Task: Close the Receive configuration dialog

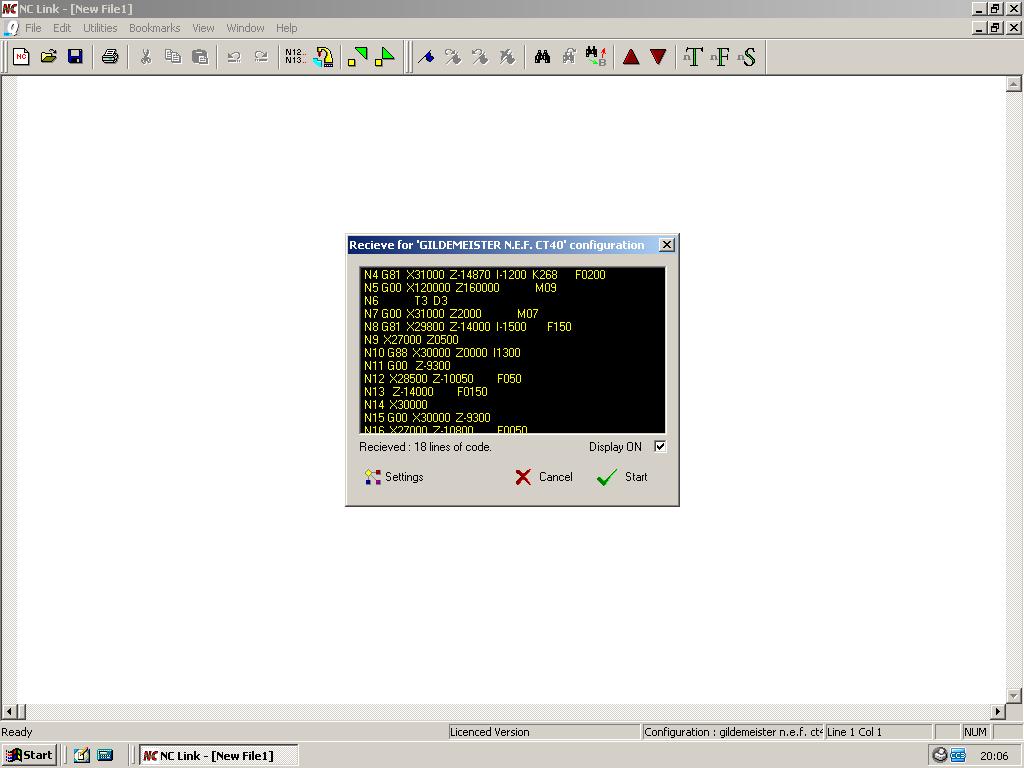Action: [666, 245]
